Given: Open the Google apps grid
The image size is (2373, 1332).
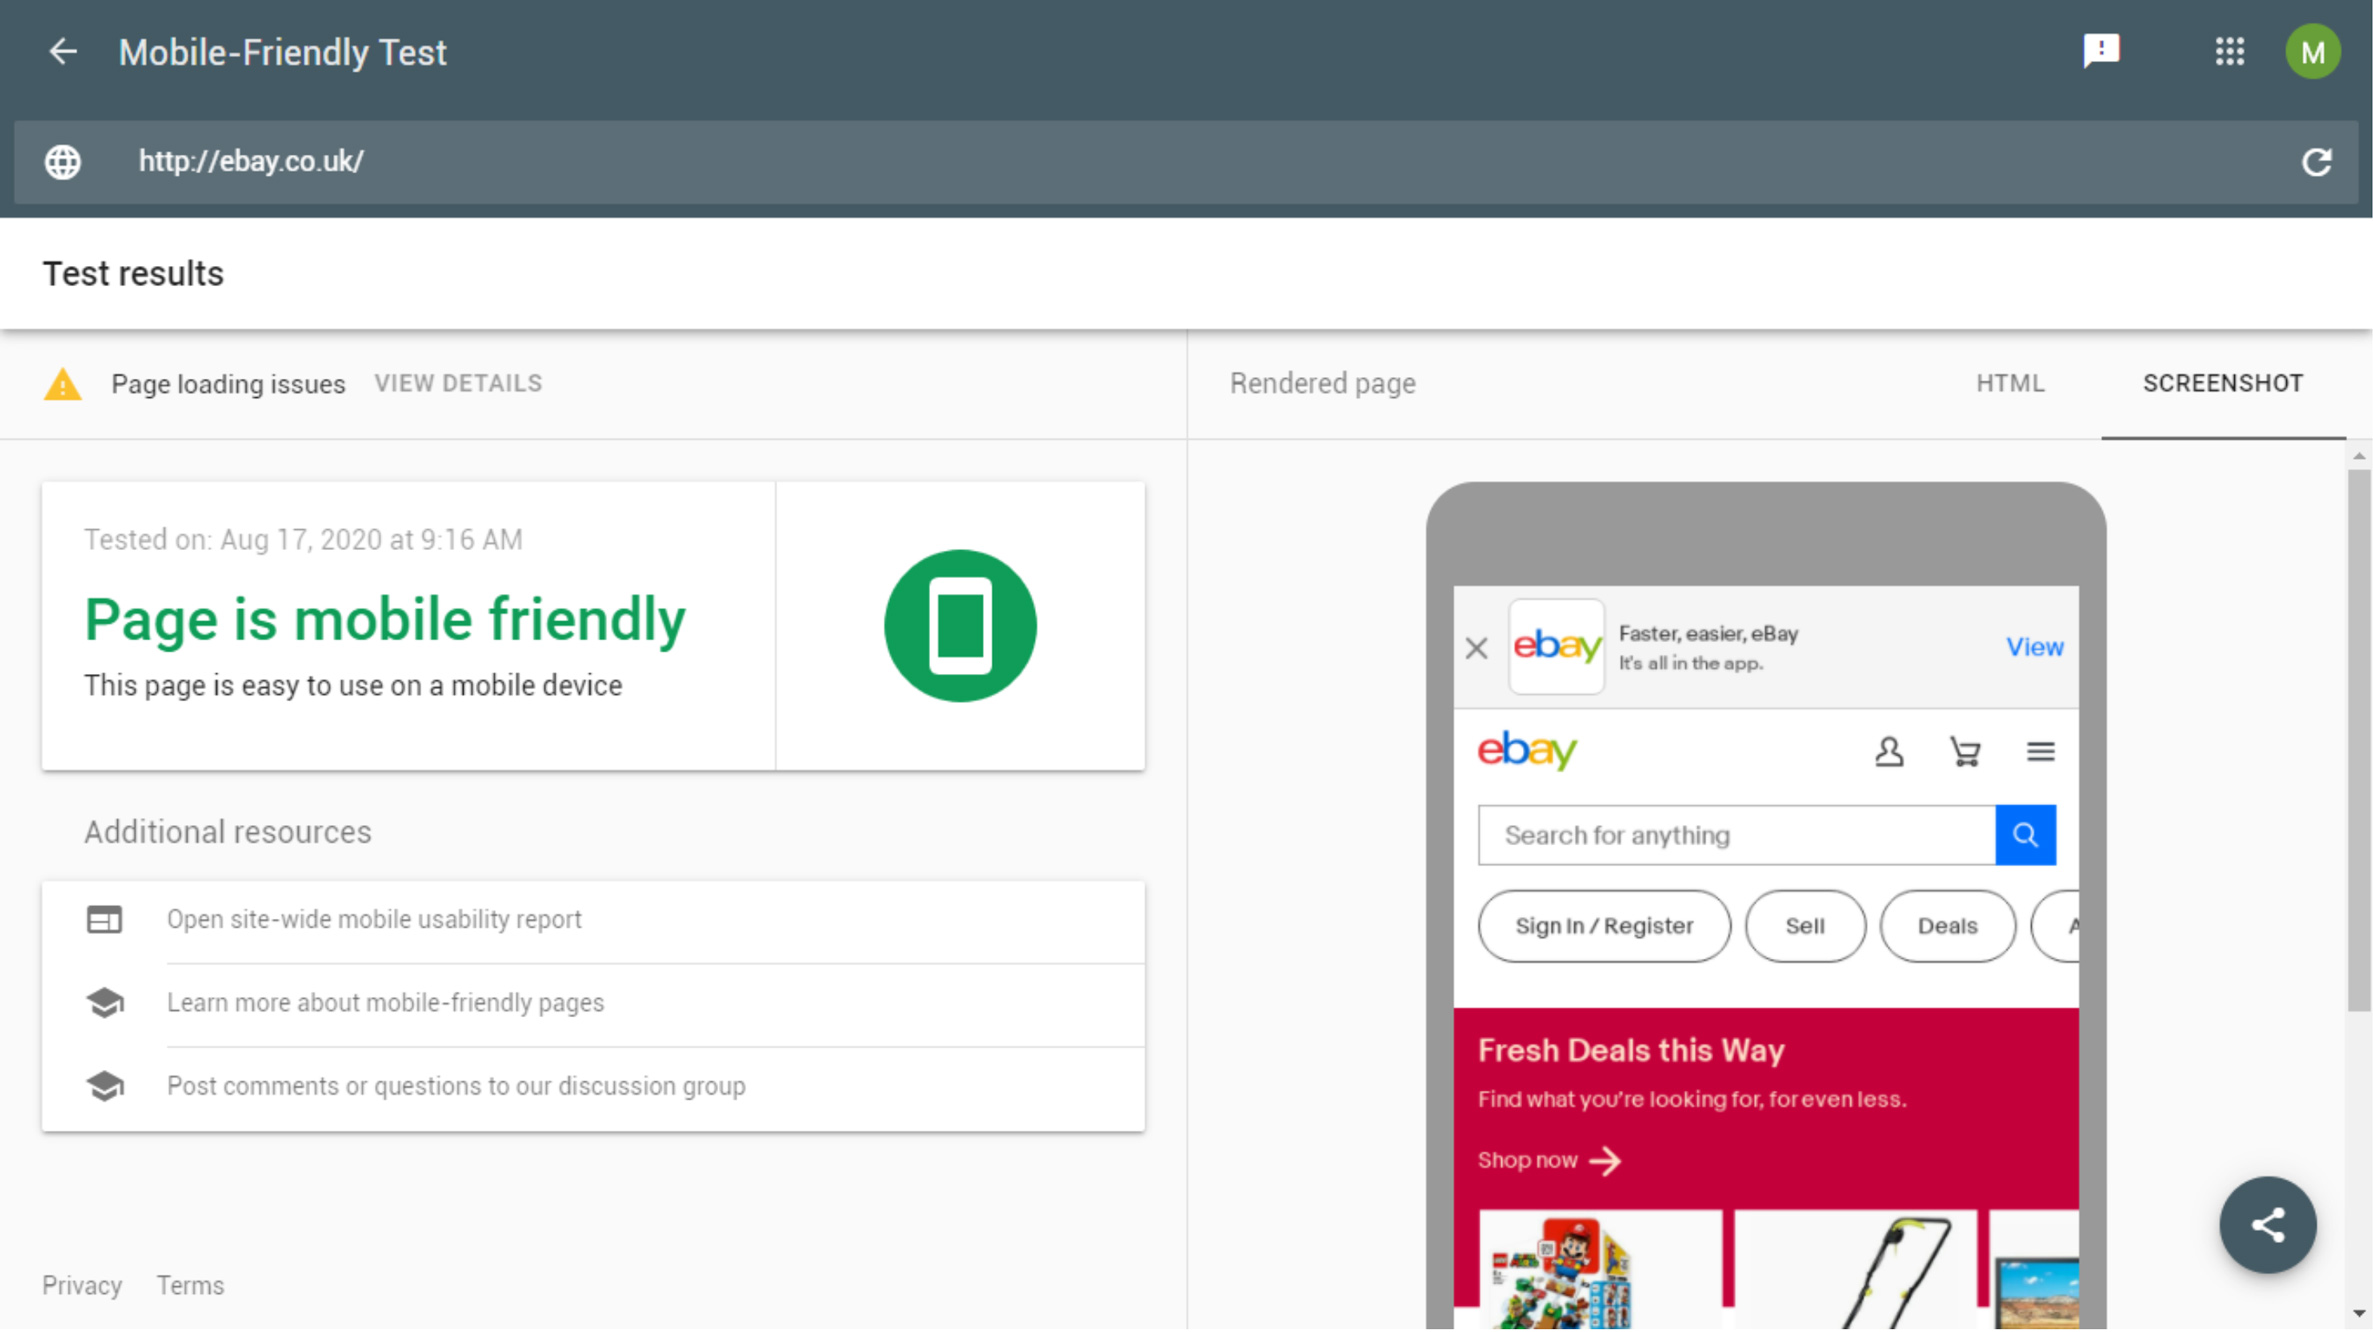Looking at the screenshot, I should point(2229,52).
